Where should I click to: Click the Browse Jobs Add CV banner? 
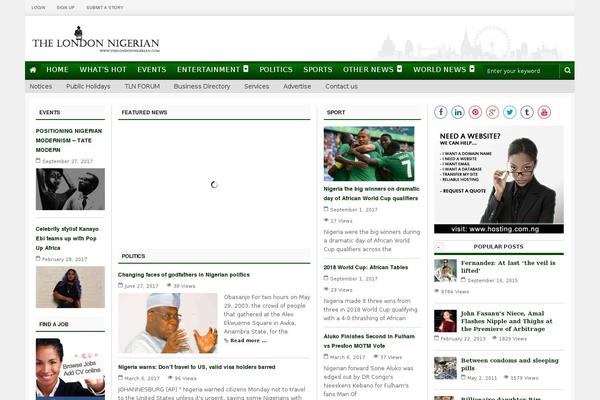pos(70,369)
